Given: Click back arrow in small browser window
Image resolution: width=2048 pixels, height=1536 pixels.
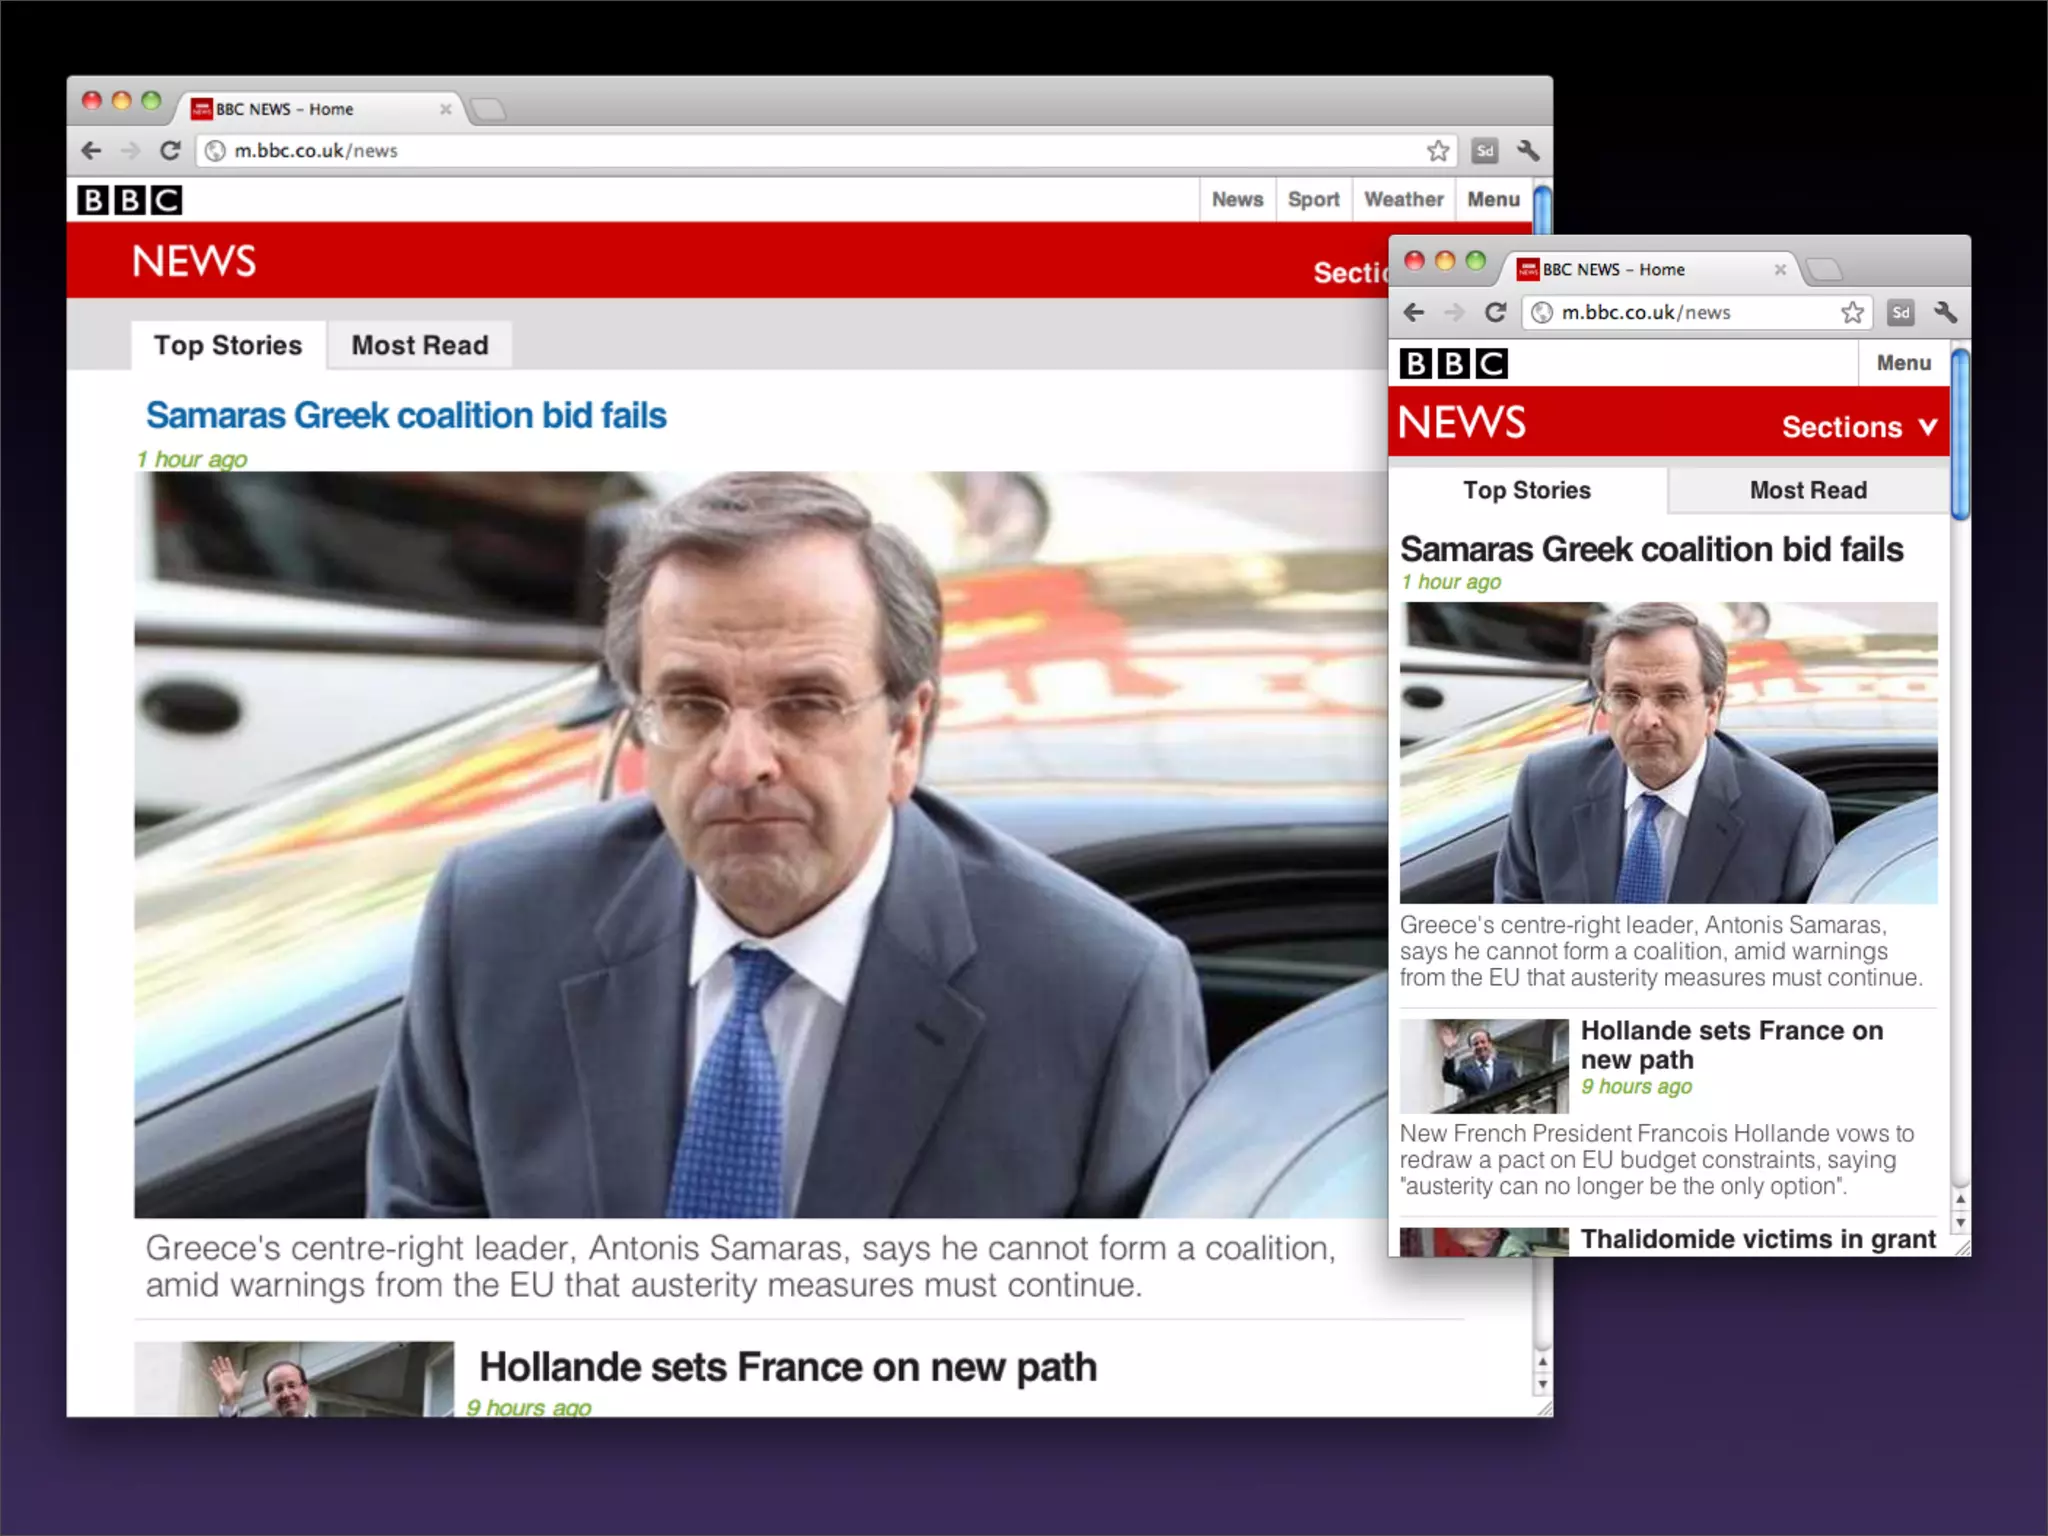Looking at the screenshot, I should [x=1414, y=313].
